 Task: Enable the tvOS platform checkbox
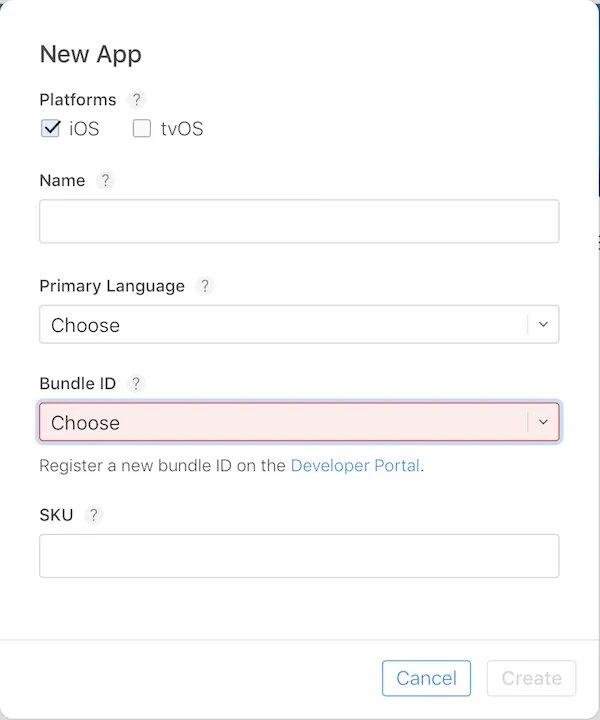click(x=142, y=128)
